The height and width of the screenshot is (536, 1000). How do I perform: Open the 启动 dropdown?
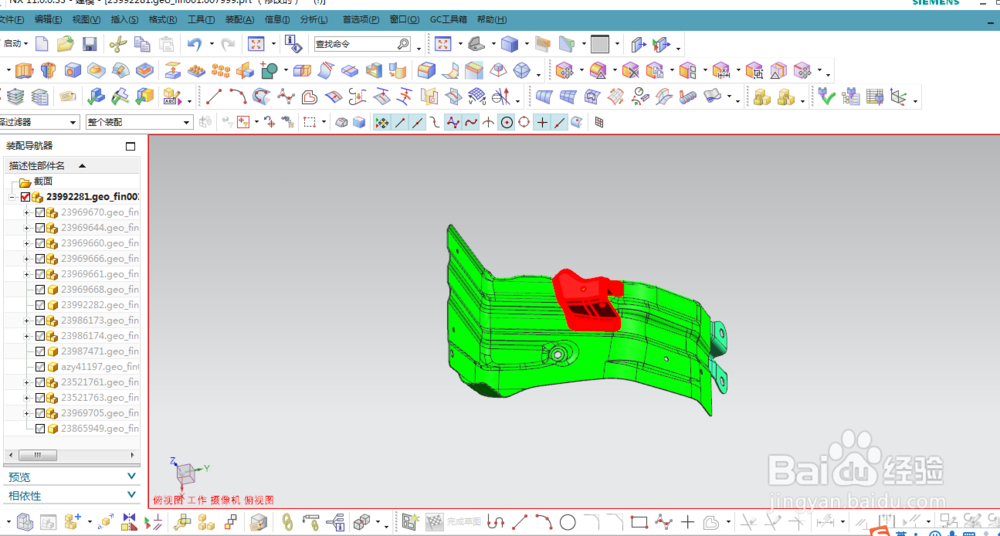pyautogui.click(x=15, y=44)
